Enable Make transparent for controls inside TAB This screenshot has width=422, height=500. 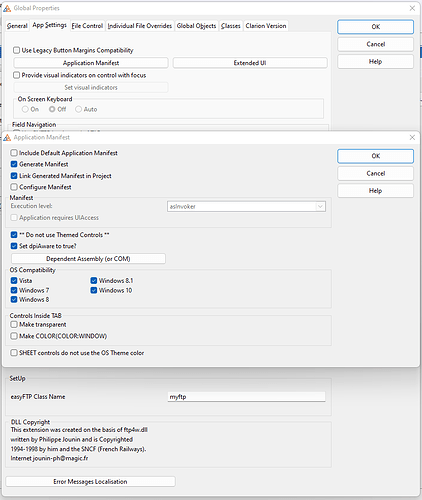(x=14, y=325)
